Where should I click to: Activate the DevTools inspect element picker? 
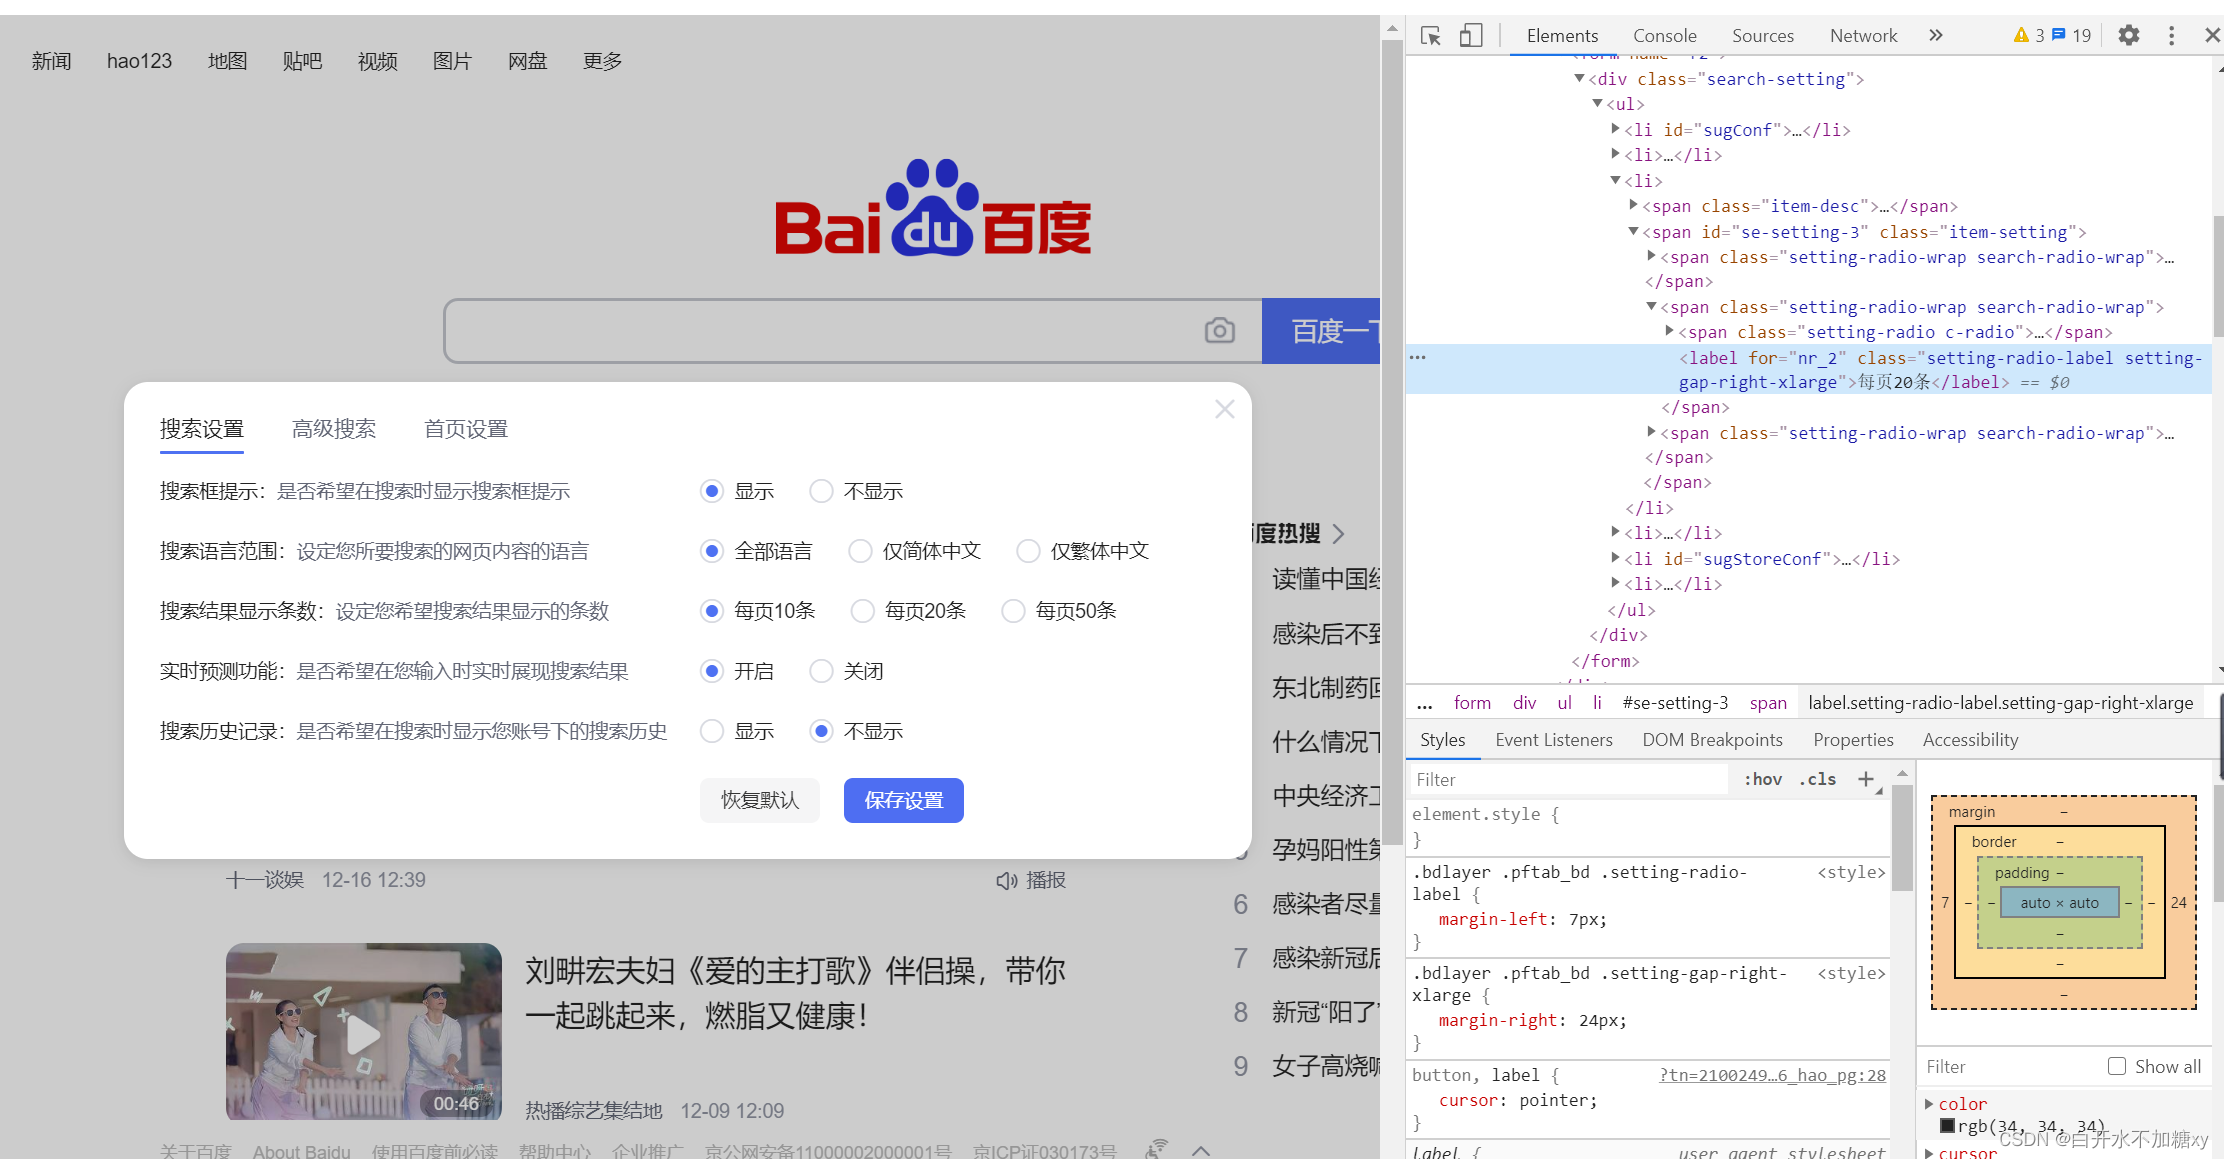point(1431,36)
